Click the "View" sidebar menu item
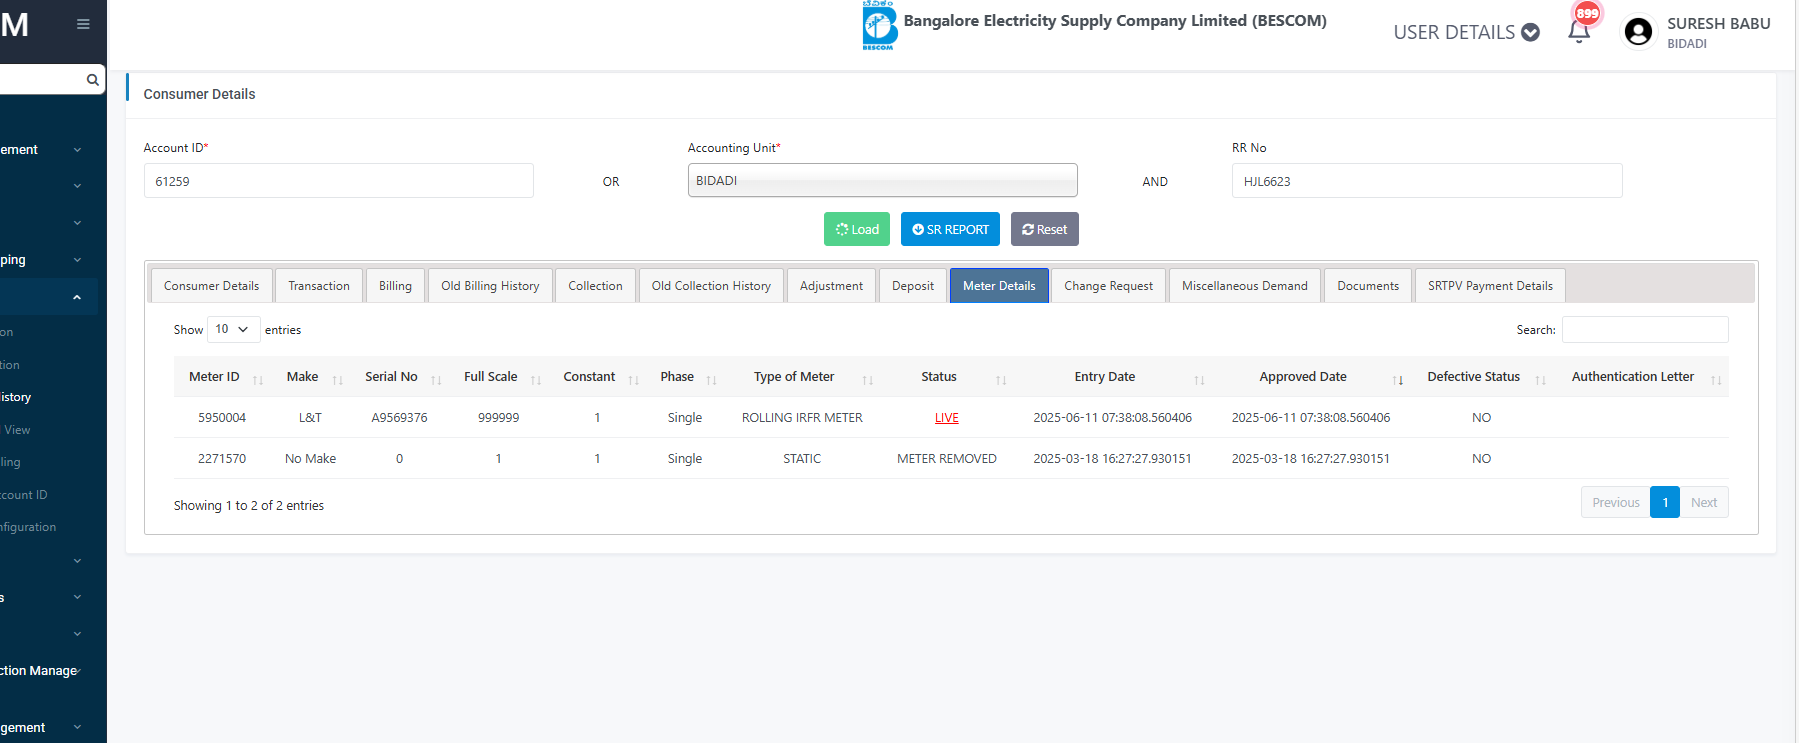This screenshot has width=1799, height=743. click(17, 430)
